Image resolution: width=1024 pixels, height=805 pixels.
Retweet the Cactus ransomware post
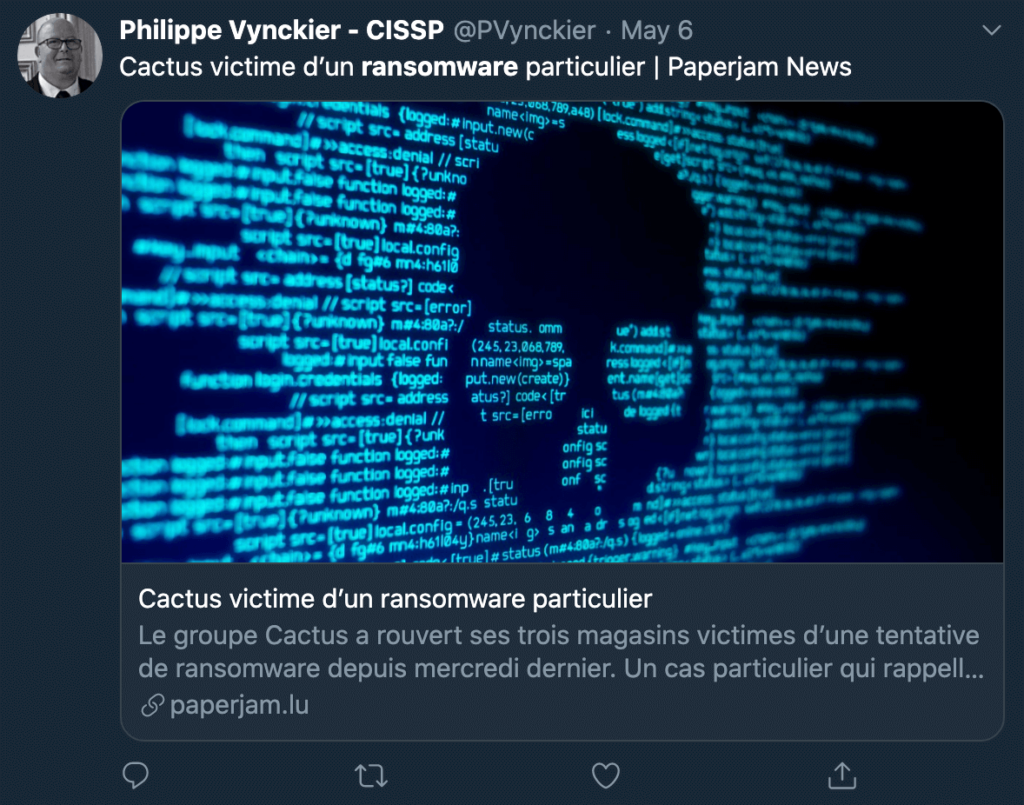[371, 776]
